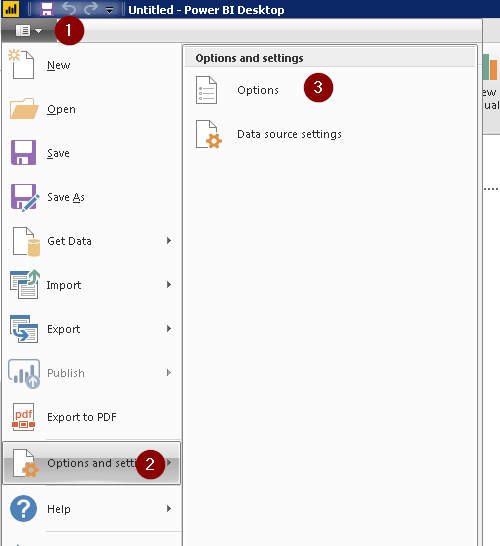Viewport: 500px width, 546px height.
Task: Select Save in the File menu
Action: (58, 153)
